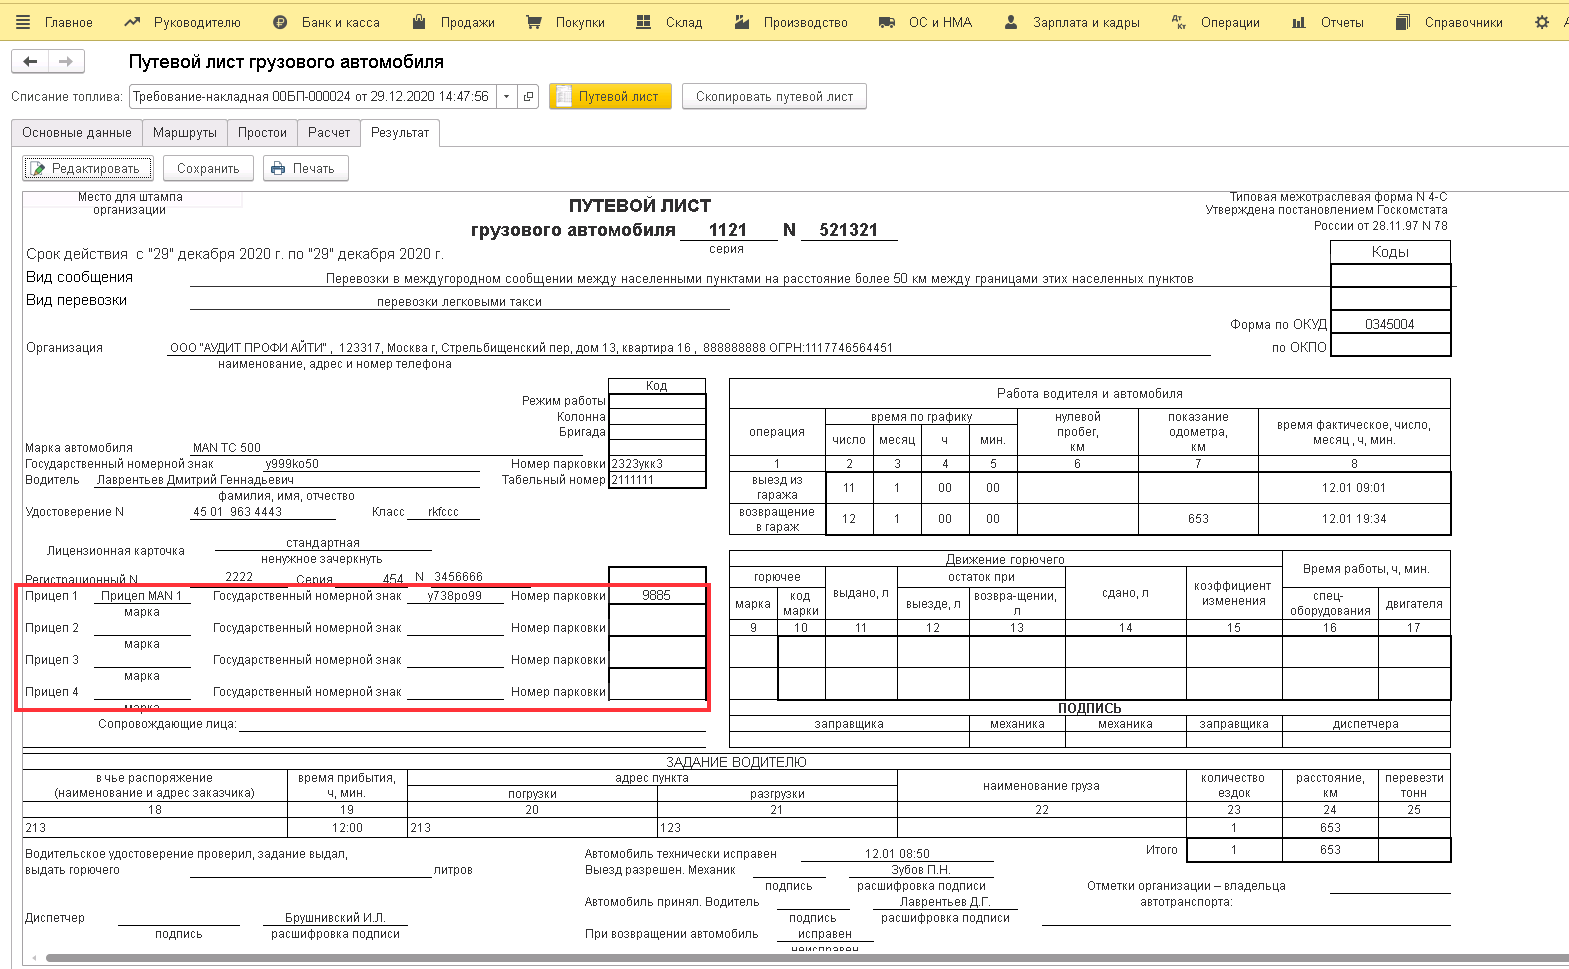Viewport: 1569px width, 969px height.
Task: Click waybill number 521321
Action: (848, 230)
